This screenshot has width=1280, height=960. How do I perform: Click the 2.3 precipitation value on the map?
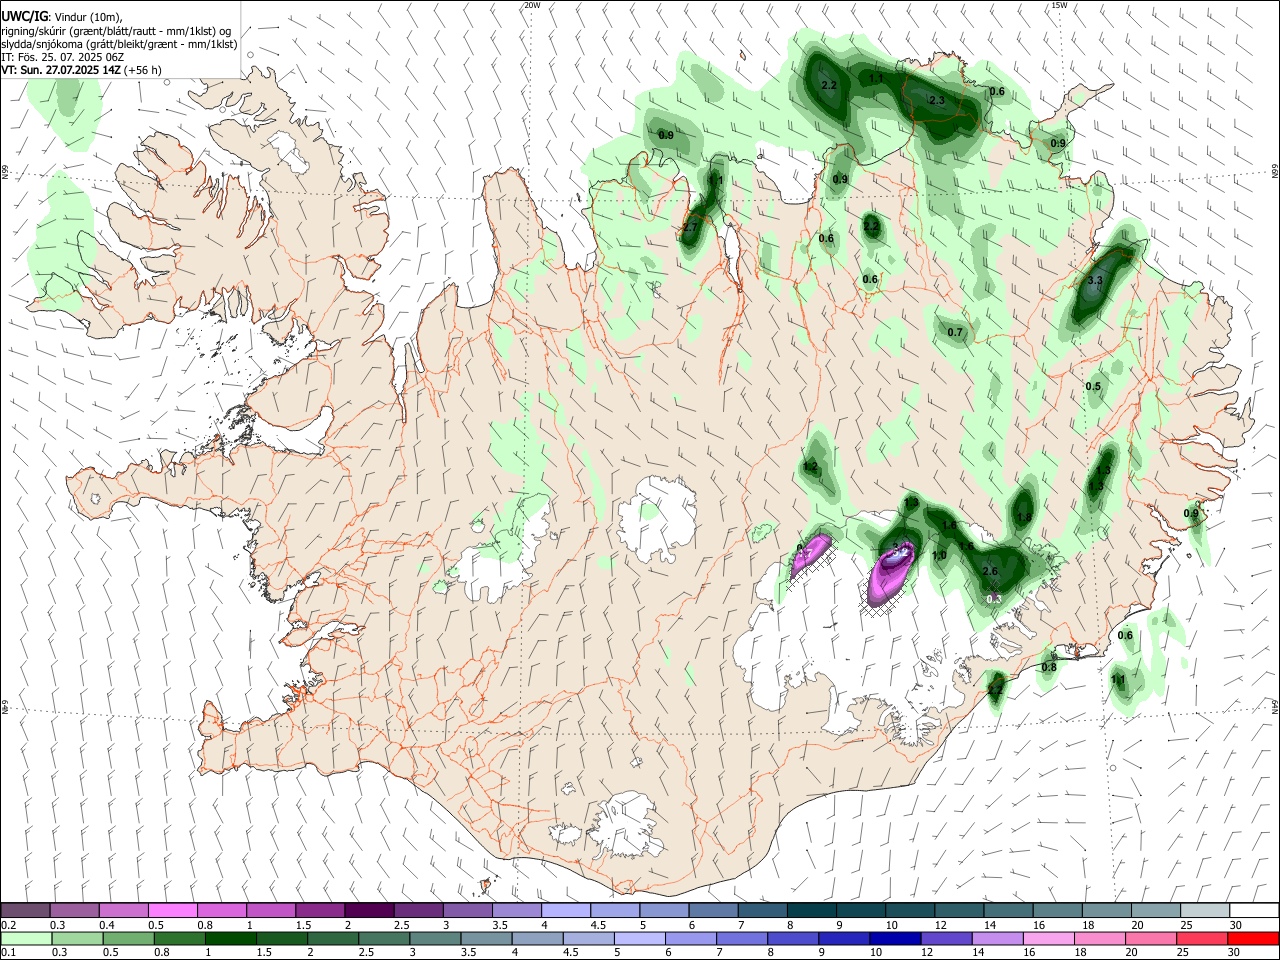coord(937,101)
